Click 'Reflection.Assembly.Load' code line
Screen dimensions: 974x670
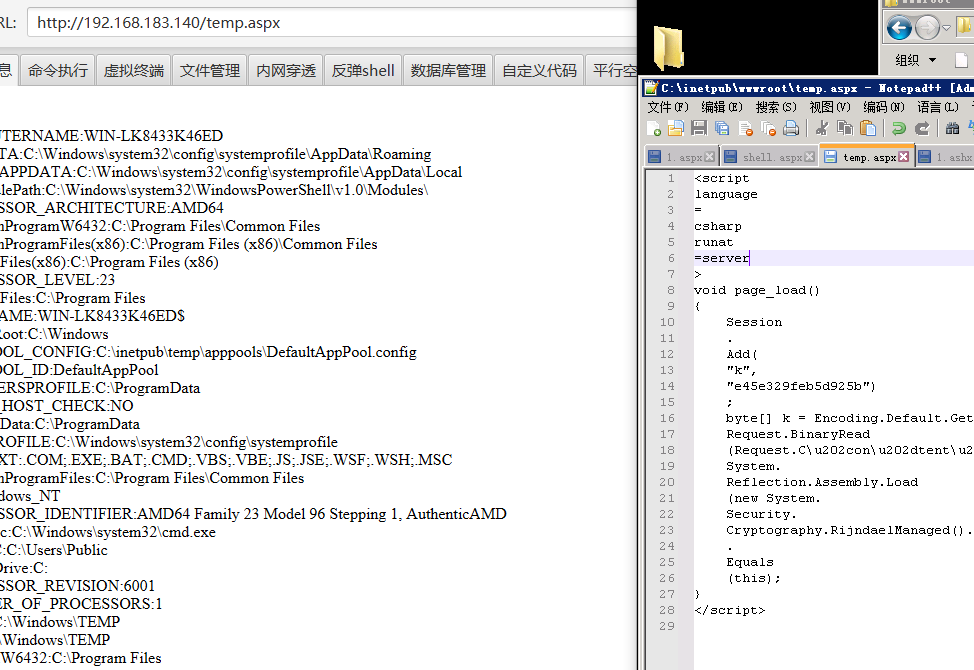pos(822,482)
